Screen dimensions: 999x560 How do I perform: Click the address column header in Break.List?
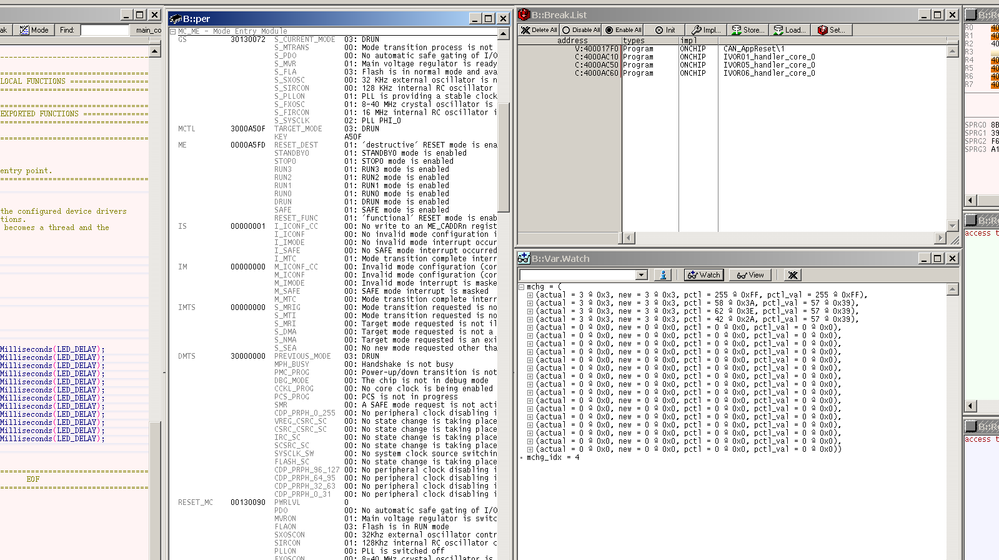[x=571, y=40]
